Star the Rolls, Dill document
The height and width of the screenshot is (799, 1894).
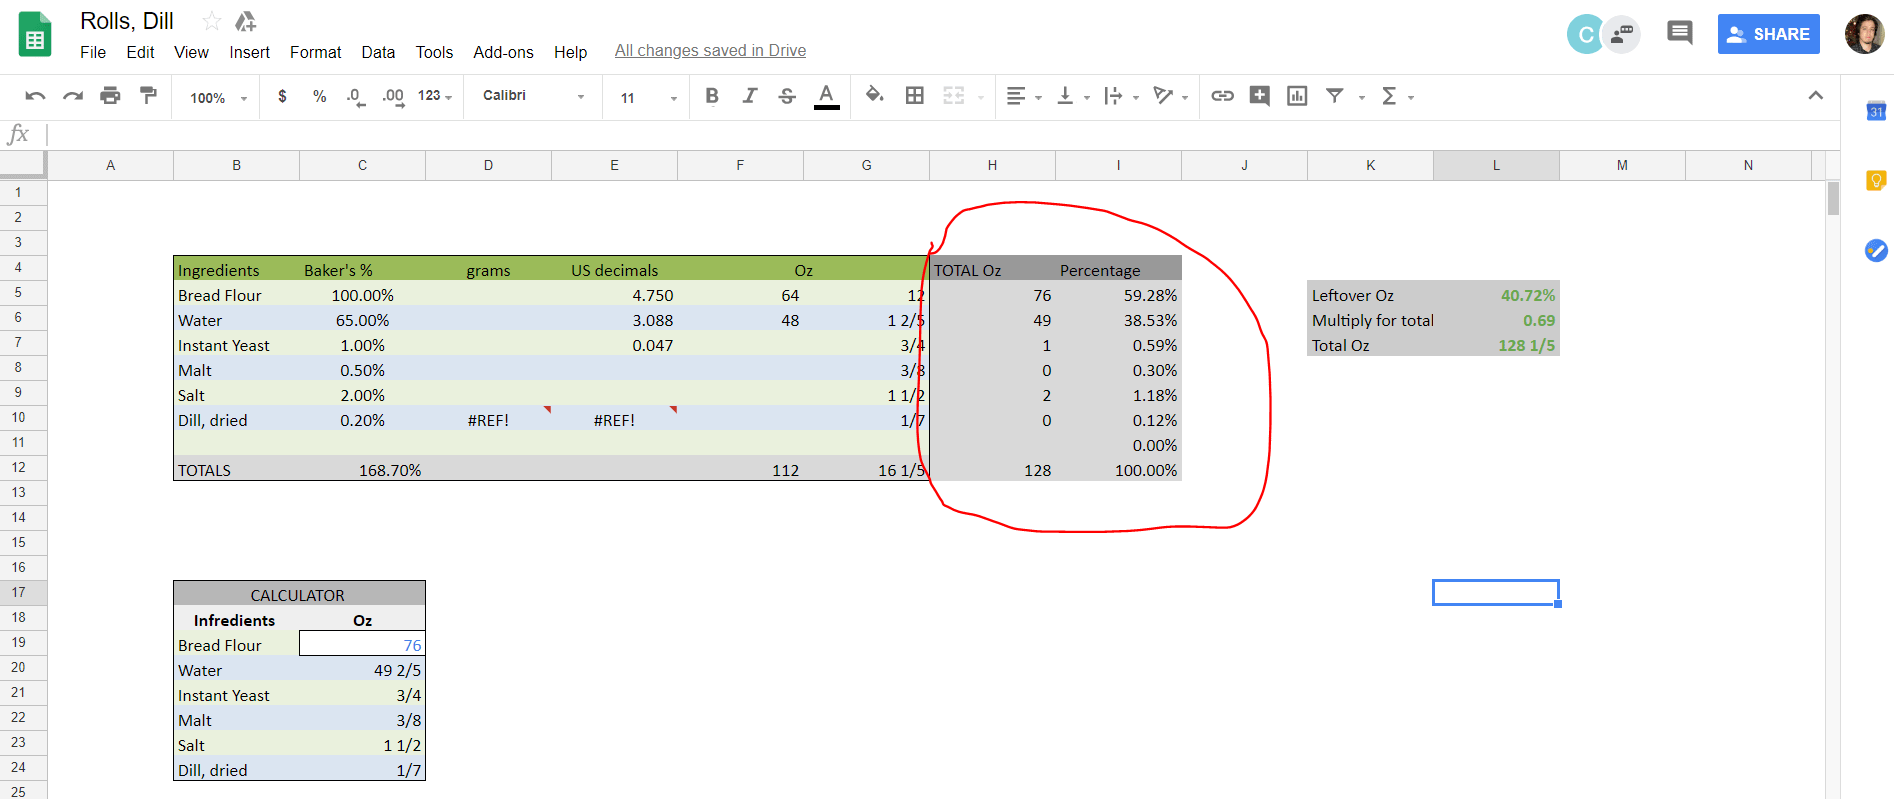(211, 21)
